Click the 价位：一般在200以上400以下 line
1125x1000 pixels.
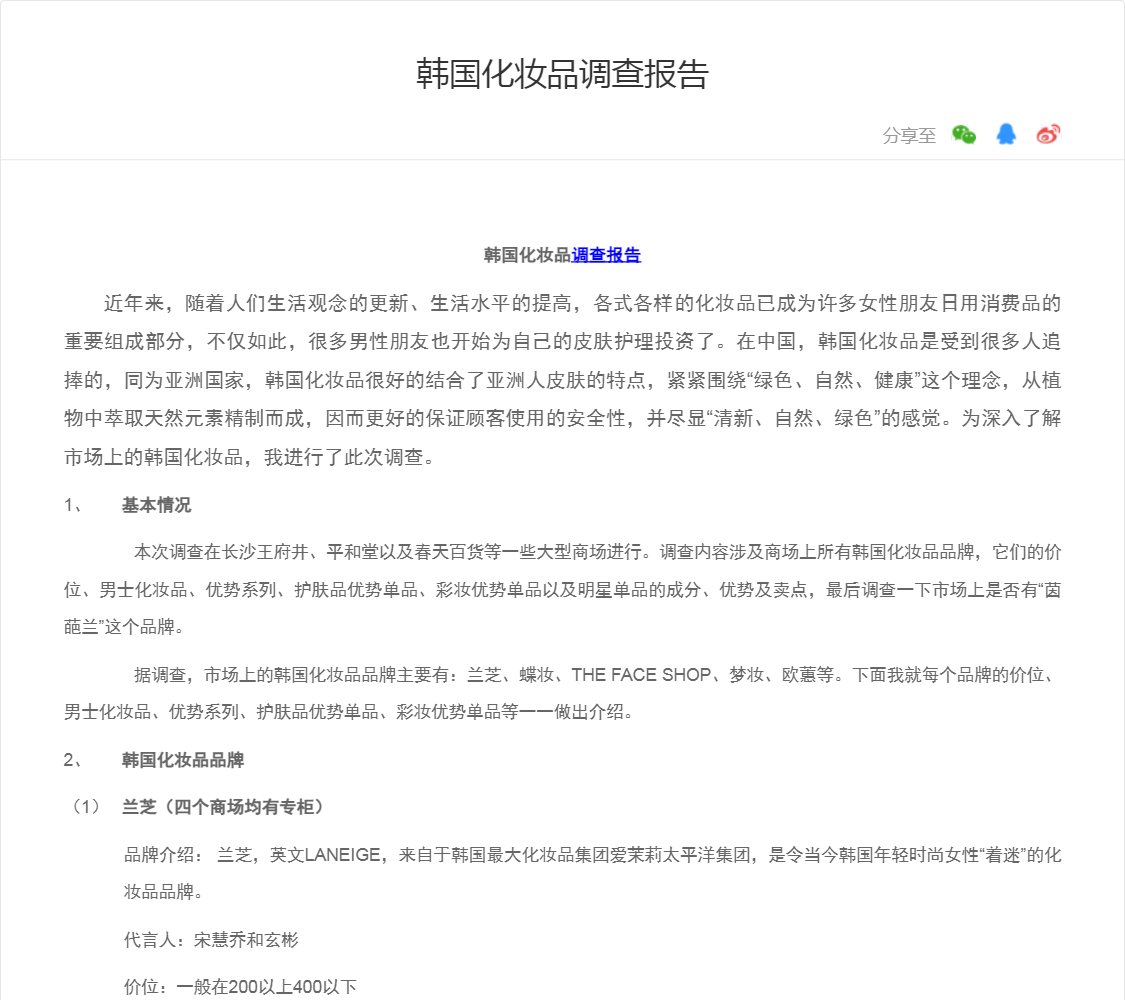click(x=240, y=986)
